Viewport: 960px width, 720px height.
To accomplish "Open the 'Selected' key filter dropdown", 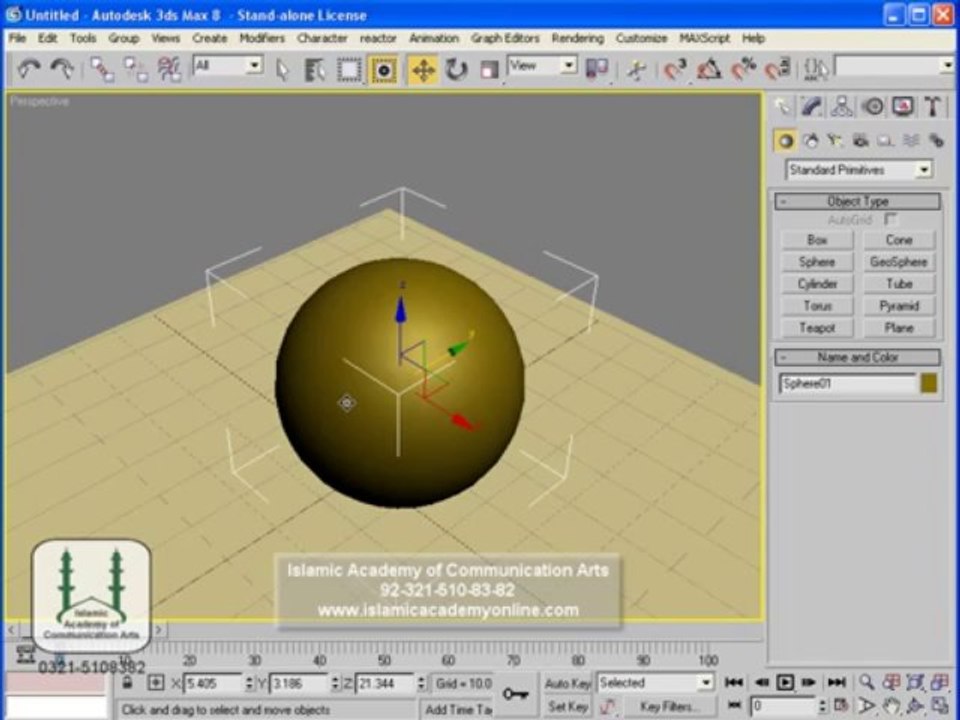I will pos(706,682).
